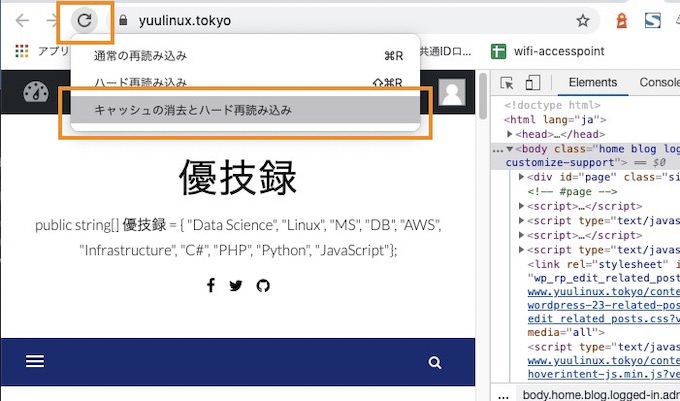Open the wordpress-23-related-pos link
Viewport: 680px width, 401px height.
[x=604, y=305]
